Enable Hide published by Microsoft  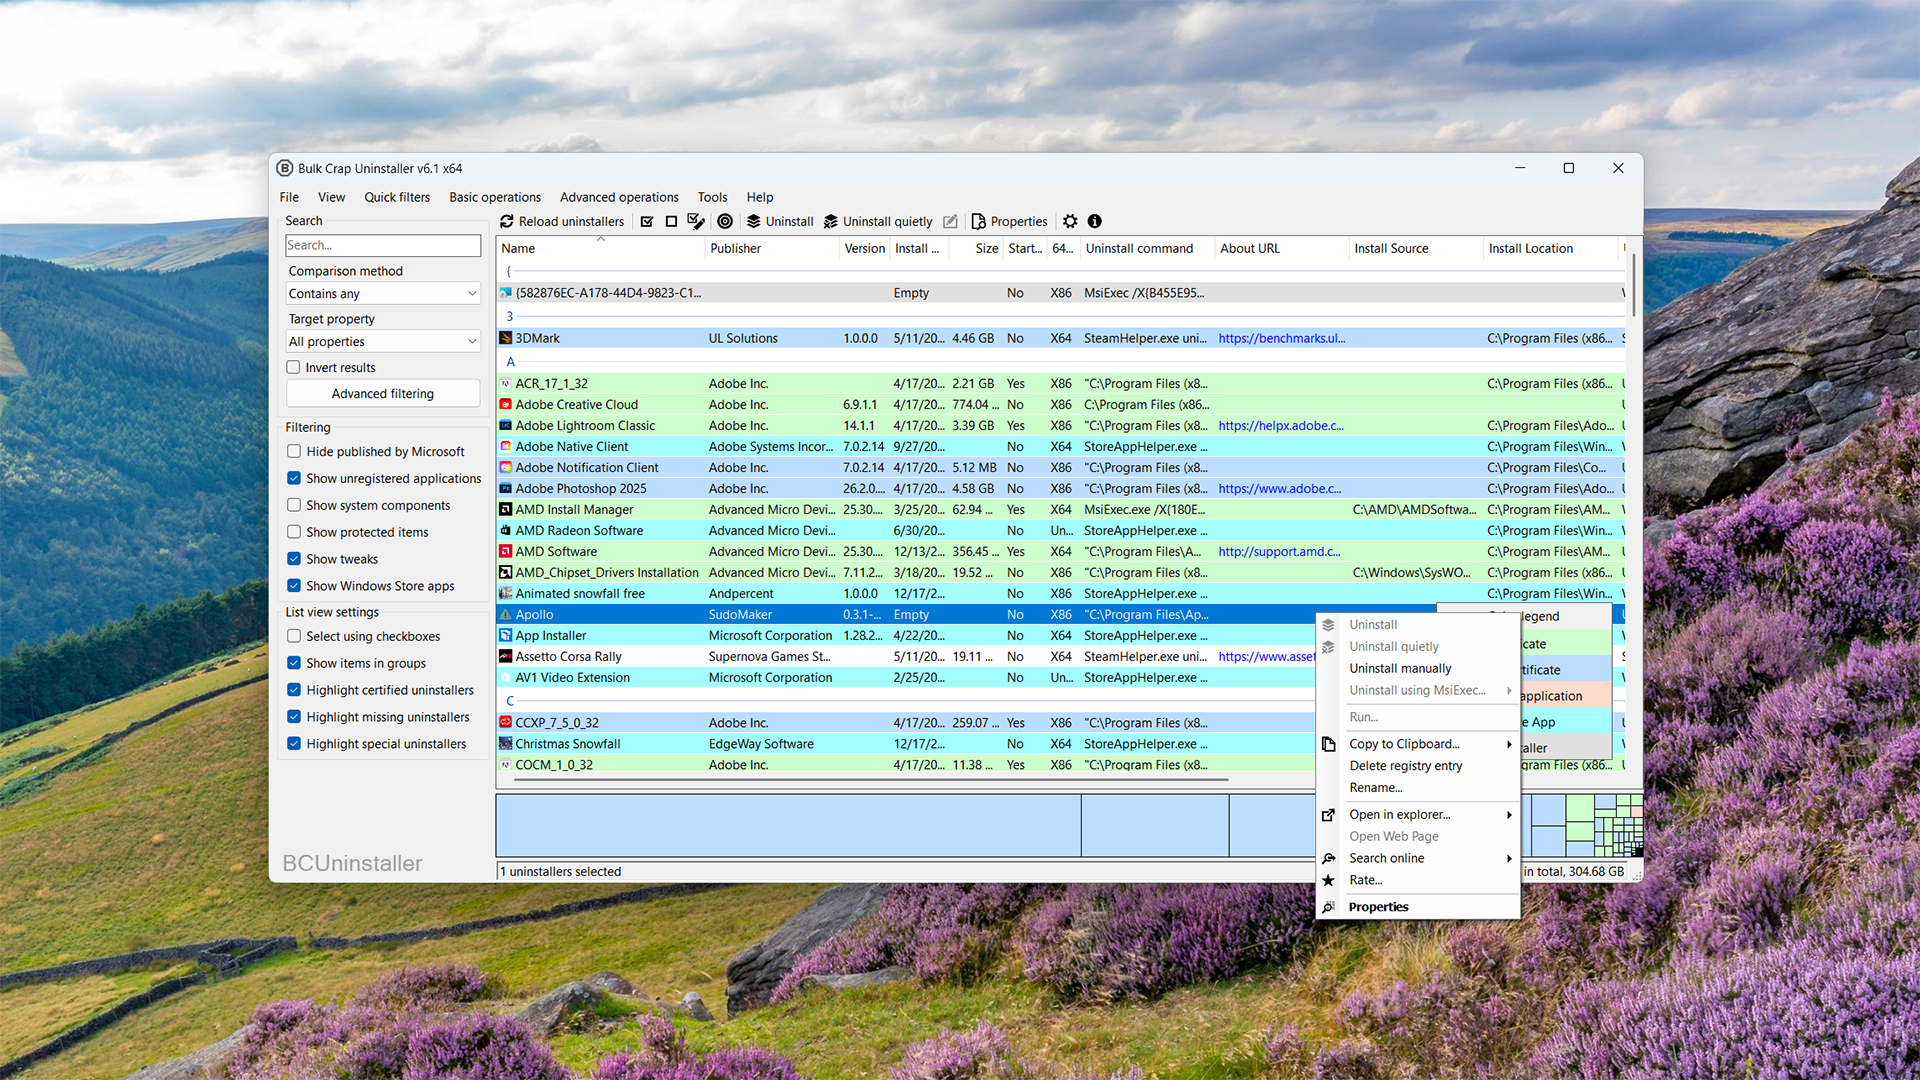294,451
